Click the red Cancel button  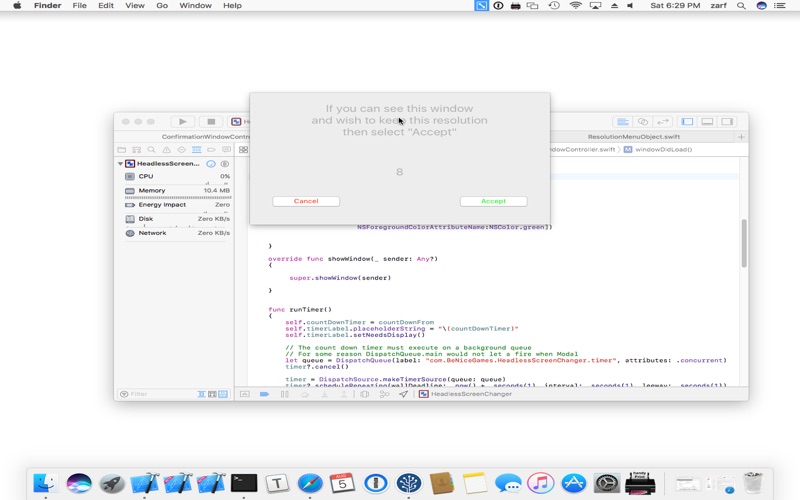coord(306,201)
